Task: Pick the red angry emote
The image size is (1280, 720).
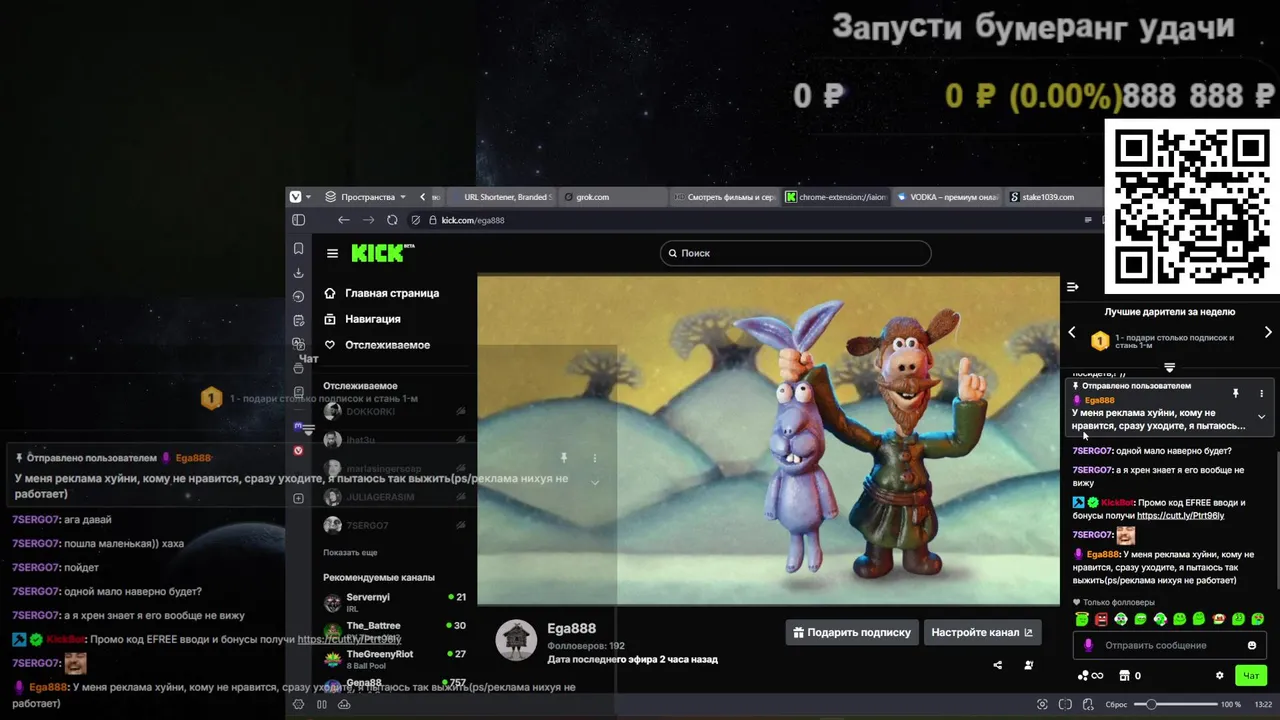Action: [x=1101, y=619]
